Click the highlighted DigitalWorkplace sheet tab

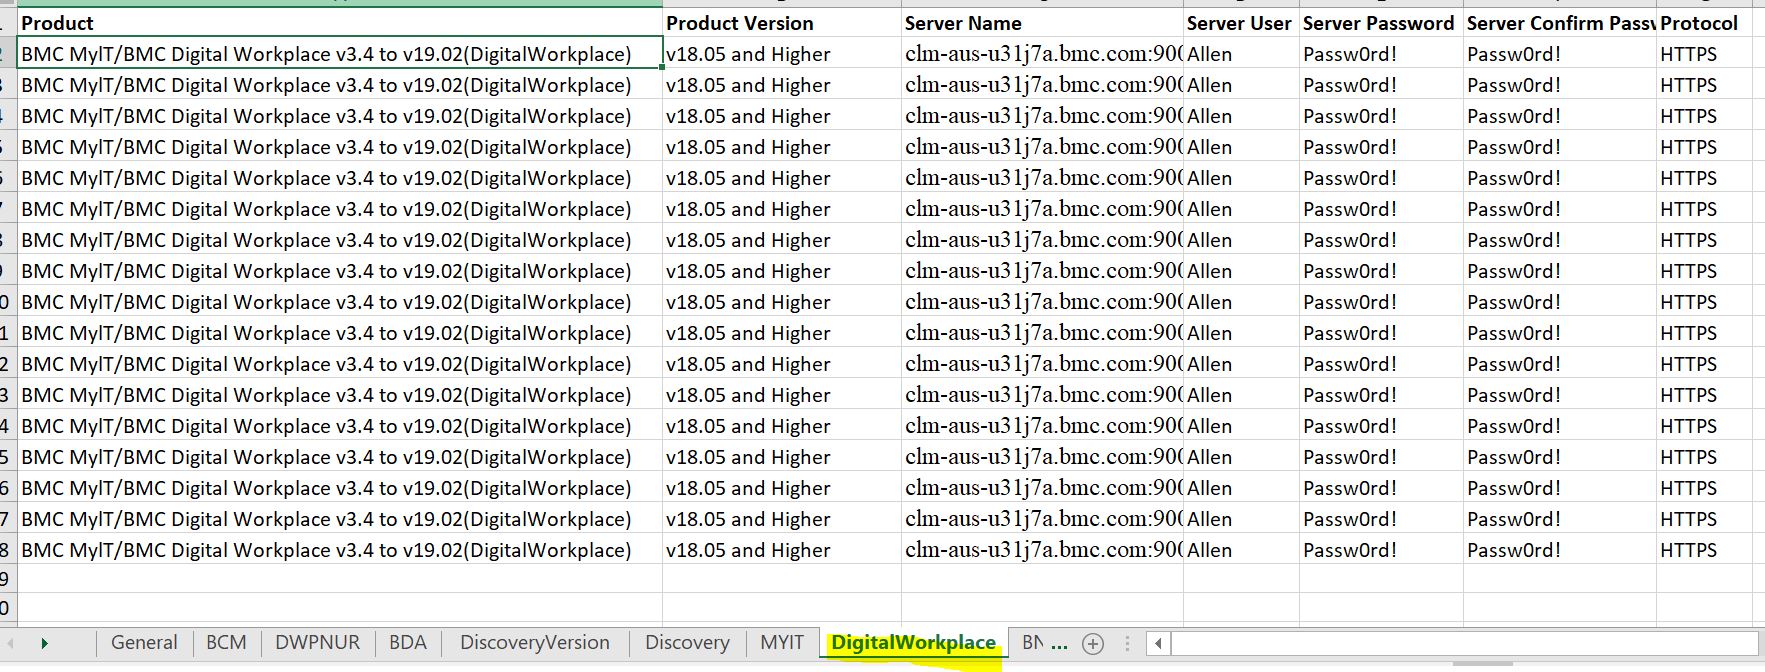[913, 643]
